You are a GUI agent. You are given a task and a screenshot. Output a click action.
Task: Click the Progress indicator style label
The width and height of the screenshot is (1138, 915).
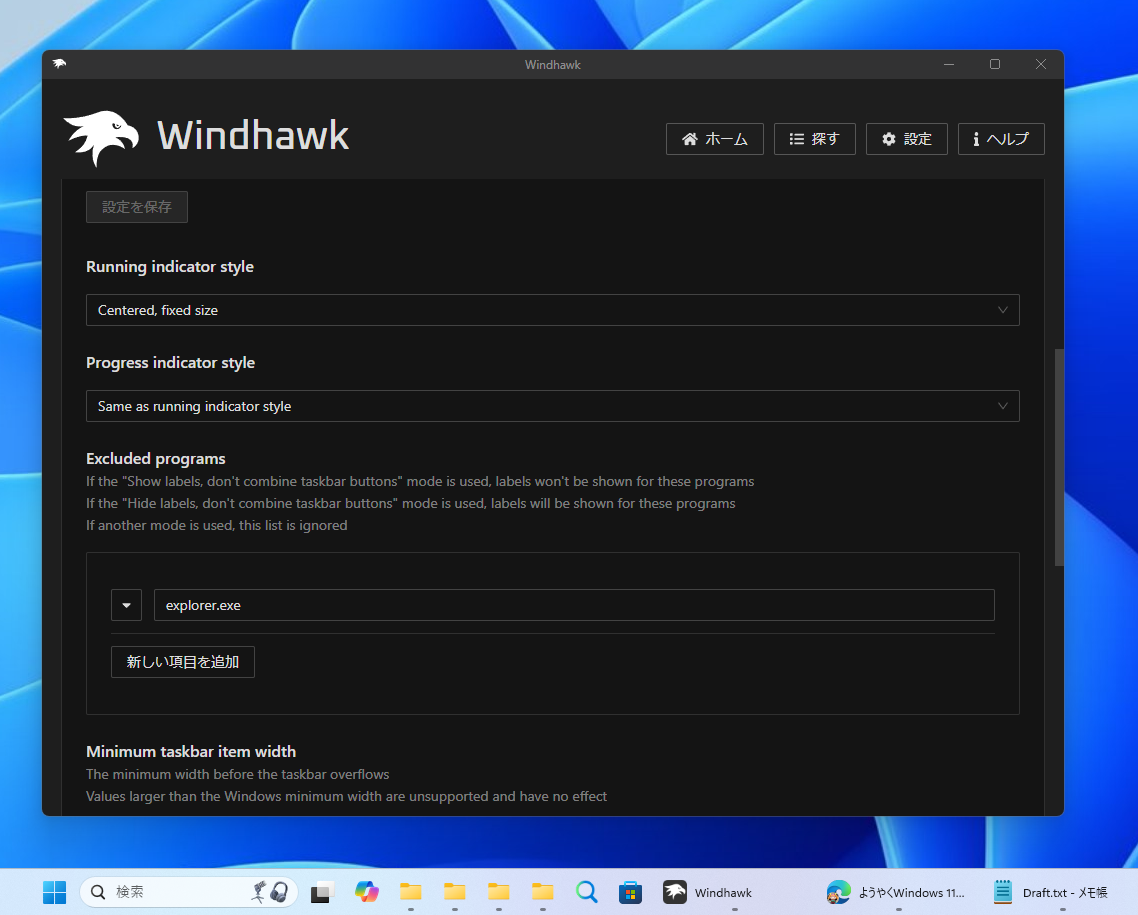click(171, 363)
